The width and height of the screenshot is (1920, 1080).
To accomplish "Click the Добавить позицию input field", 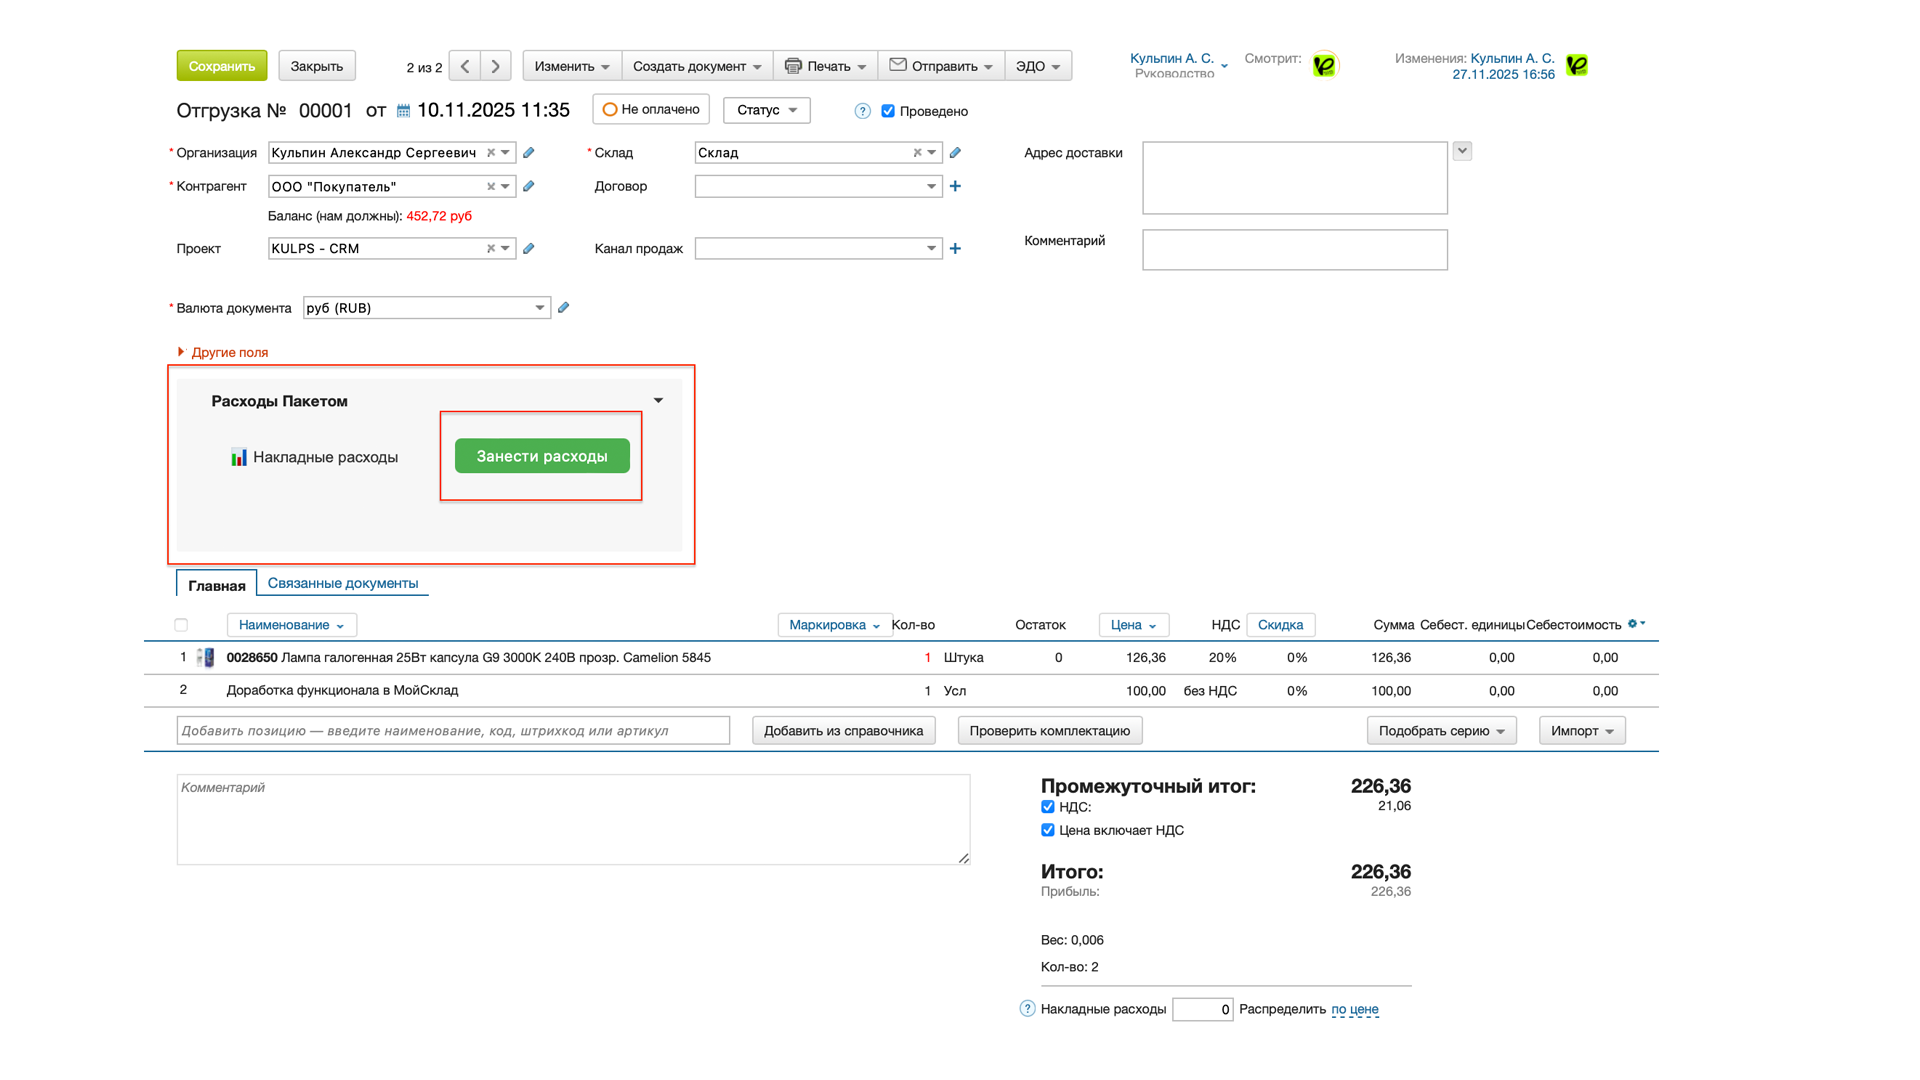I will click(x=453, y=731).
